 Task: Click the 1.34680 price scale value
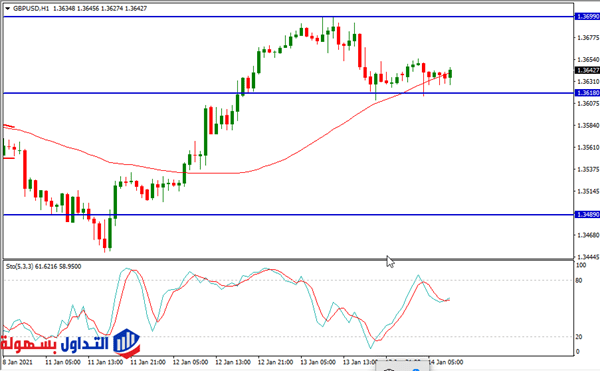(x=588, y=235)
